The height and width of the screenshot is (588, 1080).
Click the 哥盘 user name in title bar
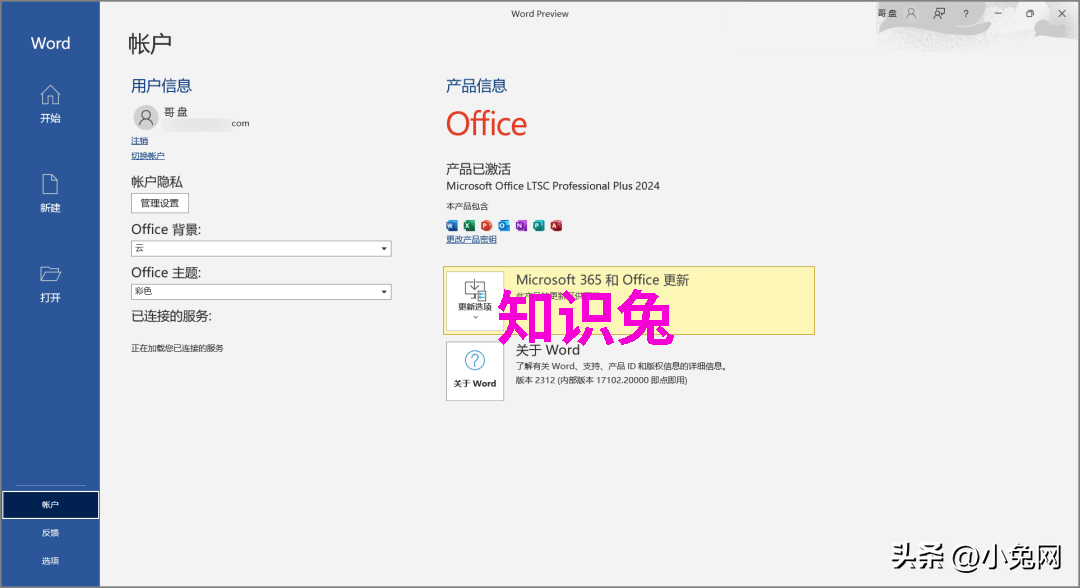coord(887,13)
